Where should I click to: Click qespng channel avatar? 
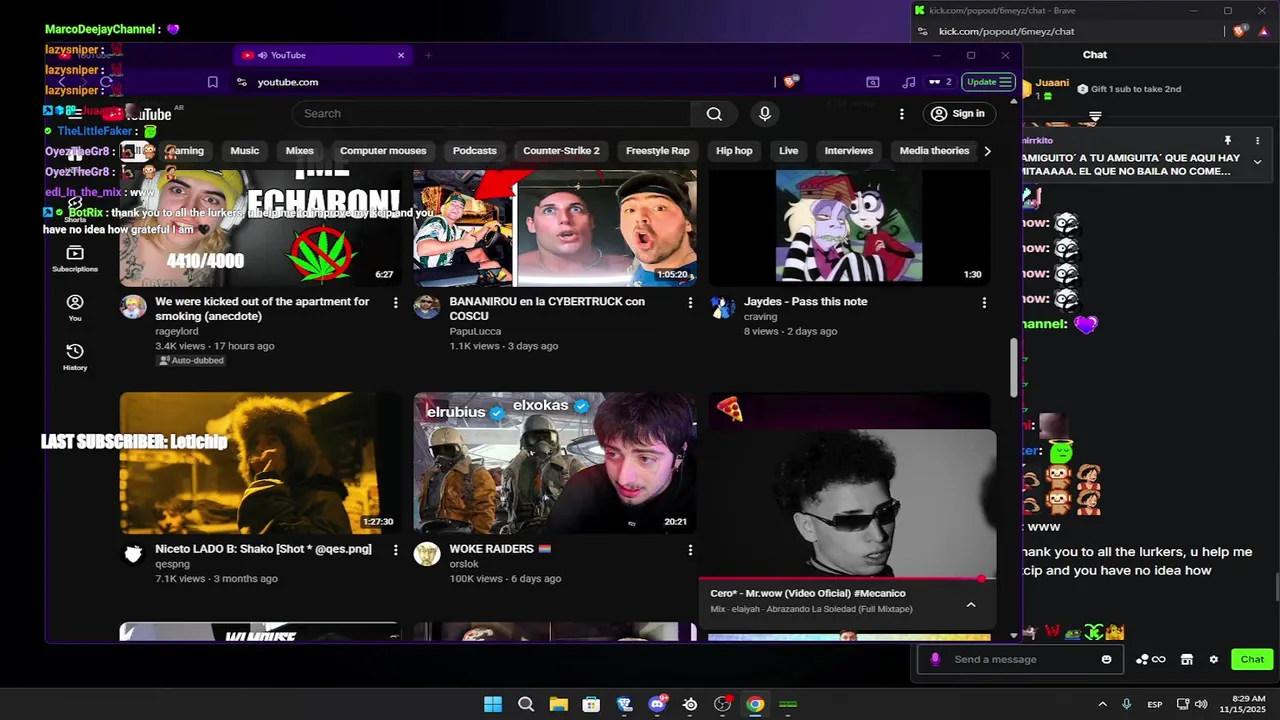click(x=133, y=554)
